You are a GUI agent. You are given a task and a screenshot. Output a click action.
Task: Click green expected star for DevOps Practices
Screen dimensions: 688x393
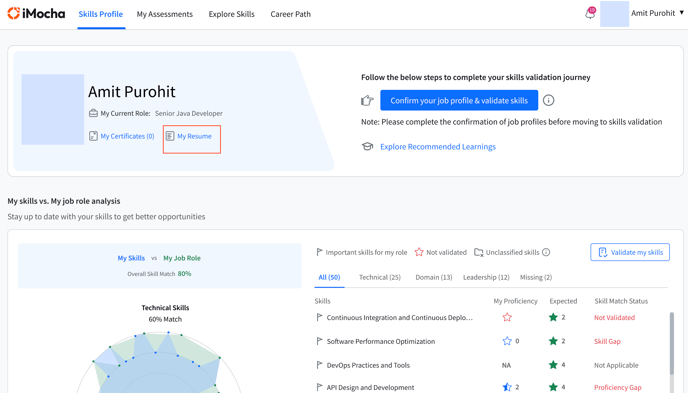(x=553, y=364)
